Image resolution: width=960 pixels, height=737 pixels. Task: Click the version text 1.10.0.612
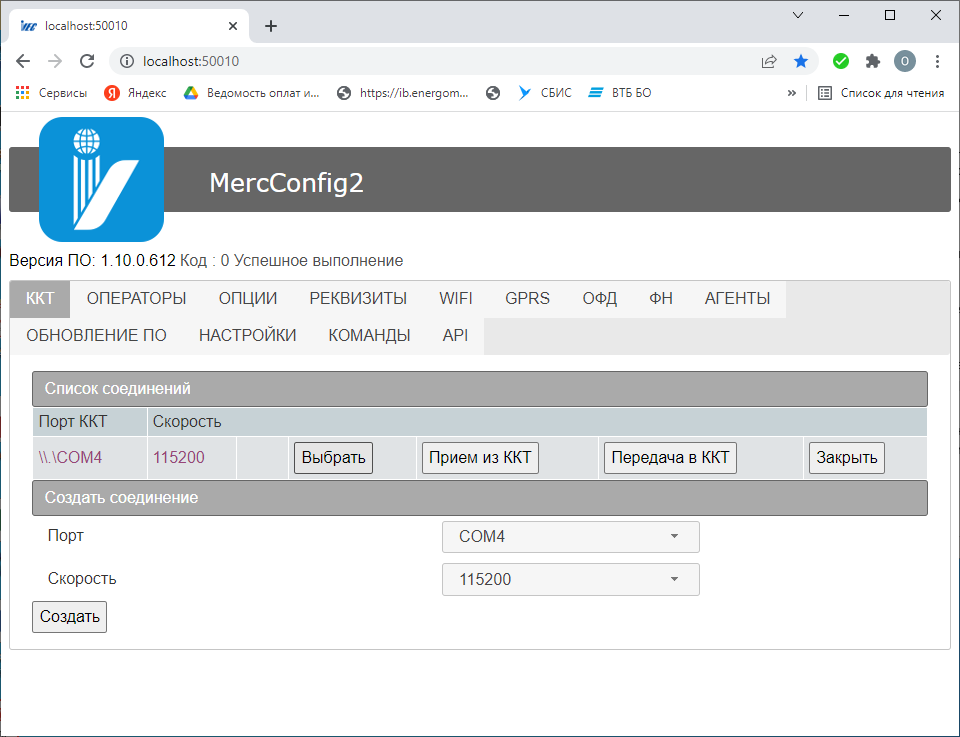(138, 261)
